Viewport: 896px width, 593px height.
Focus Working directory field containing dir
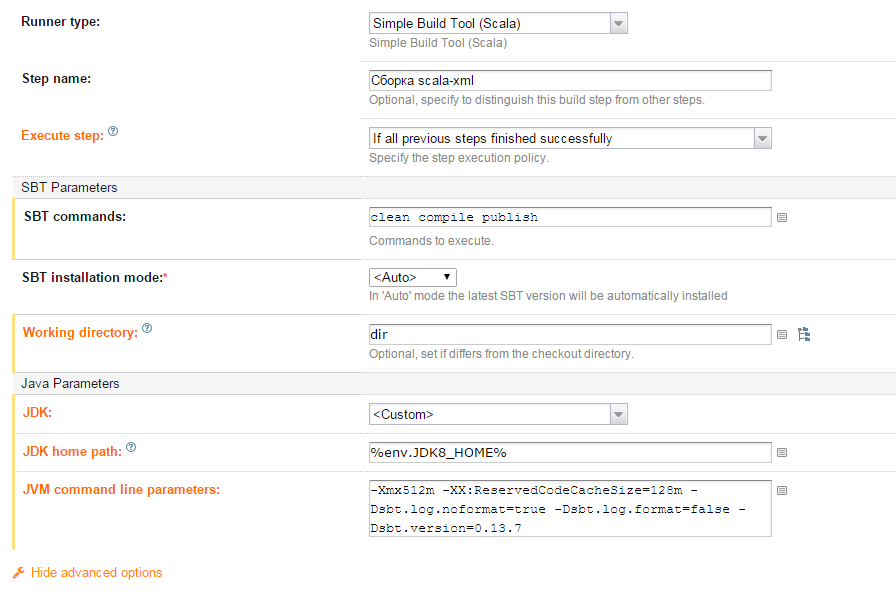click(570, 334)
